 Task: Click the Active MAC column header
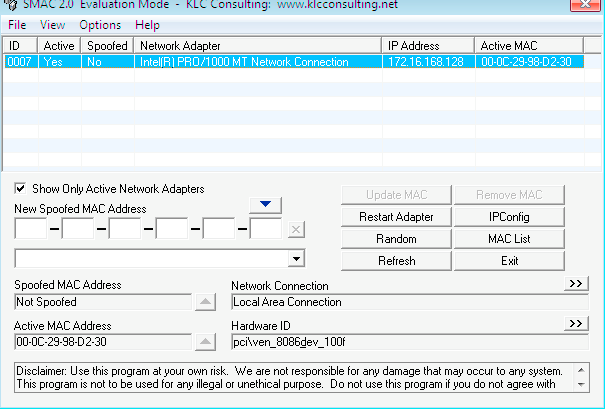[529, 46]
